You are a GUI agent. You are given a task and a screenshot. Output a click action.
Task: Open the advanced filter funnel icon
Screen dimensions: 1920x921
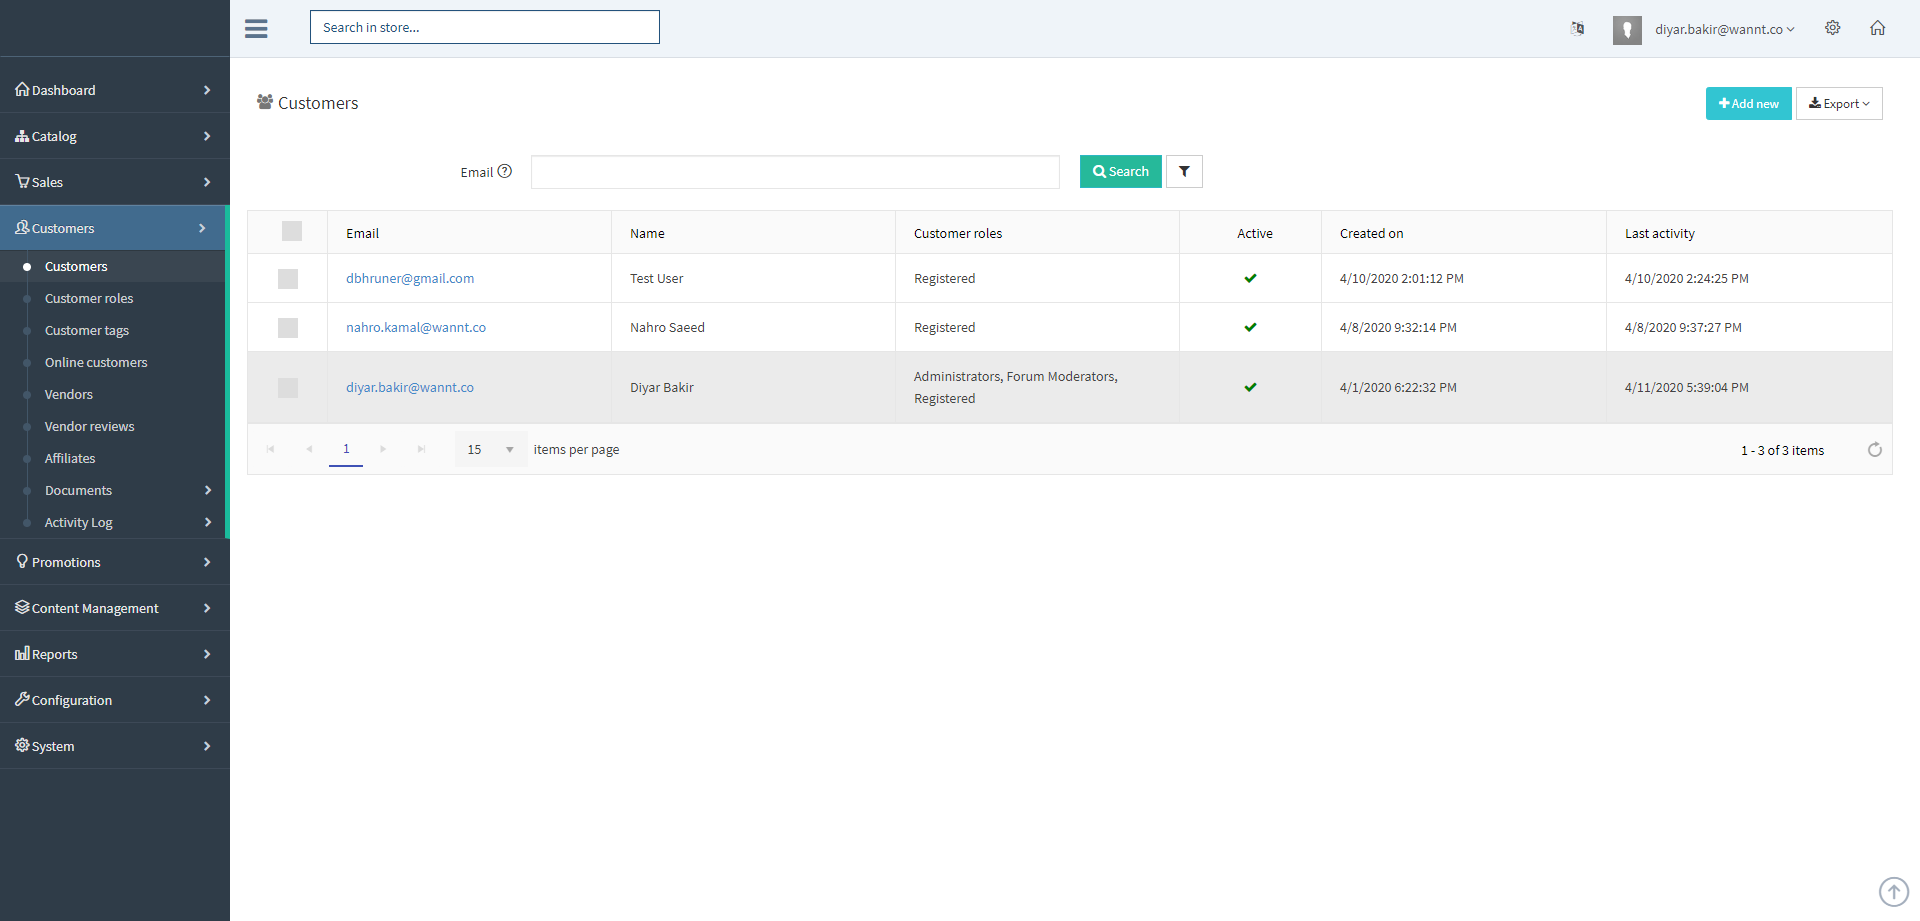click(1184, 172)
